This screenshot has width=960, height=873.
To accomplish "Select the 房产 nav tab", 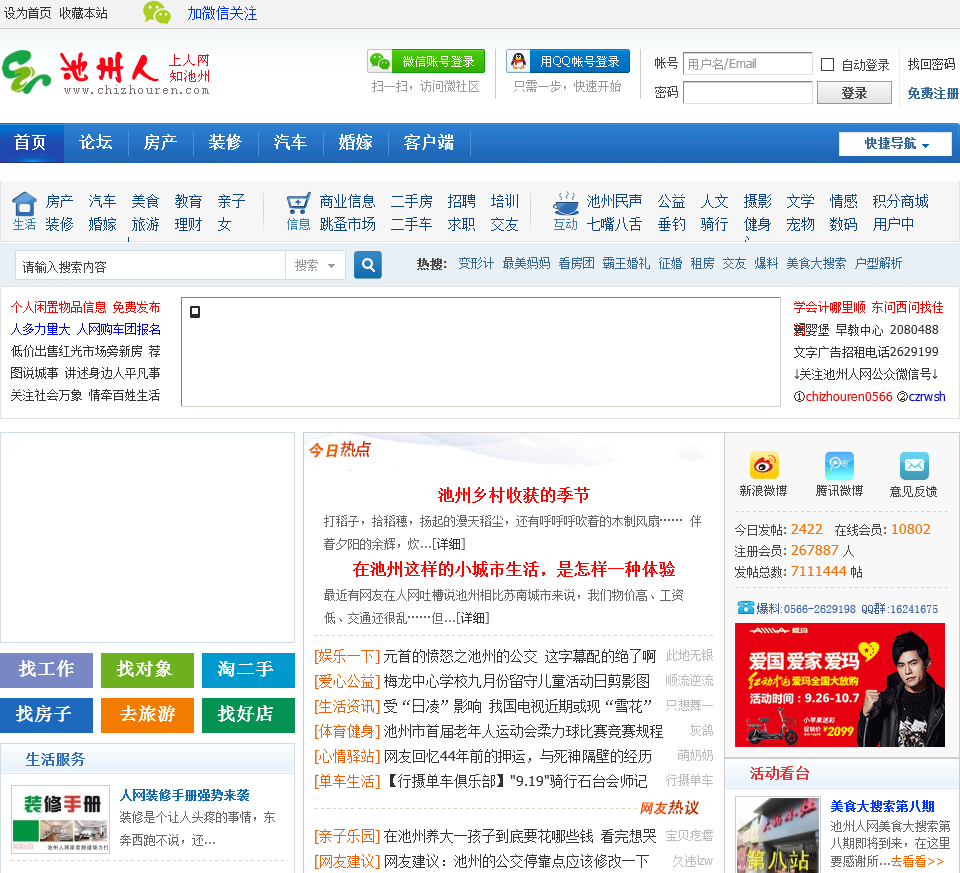I will click(x=160, y=143).
